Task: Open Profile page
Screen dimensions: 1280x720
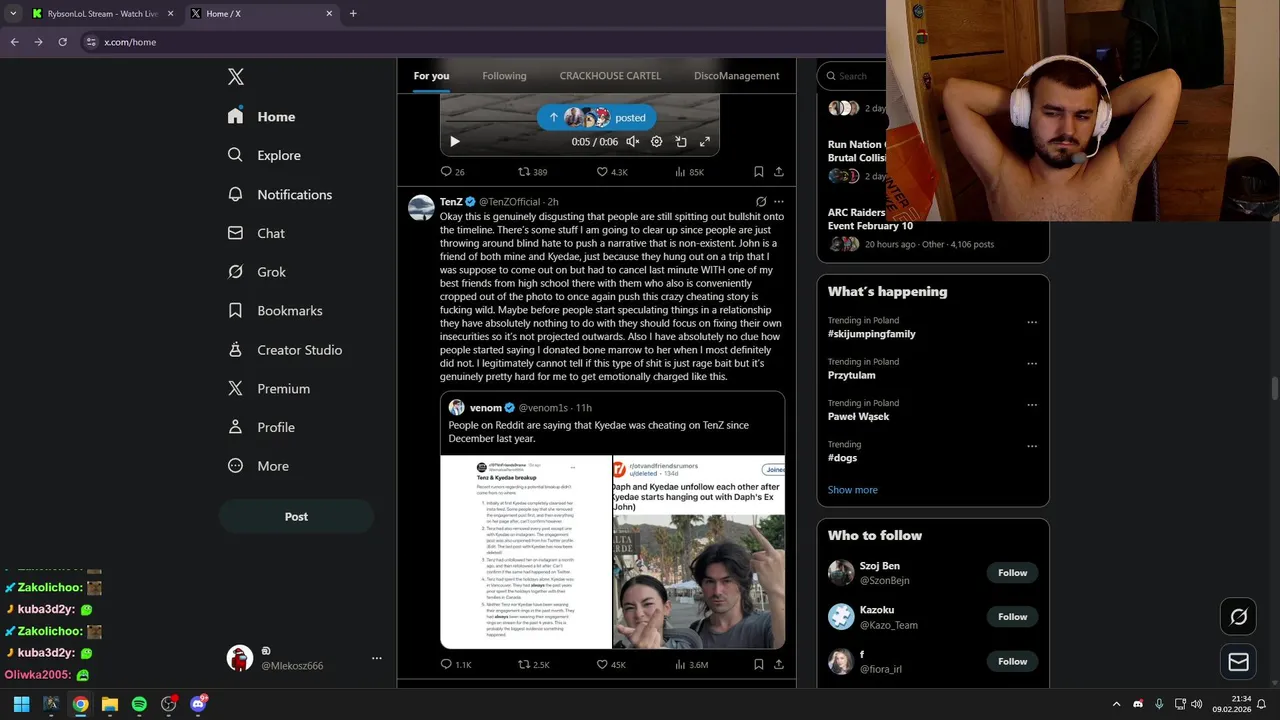Action: (260, 427)
